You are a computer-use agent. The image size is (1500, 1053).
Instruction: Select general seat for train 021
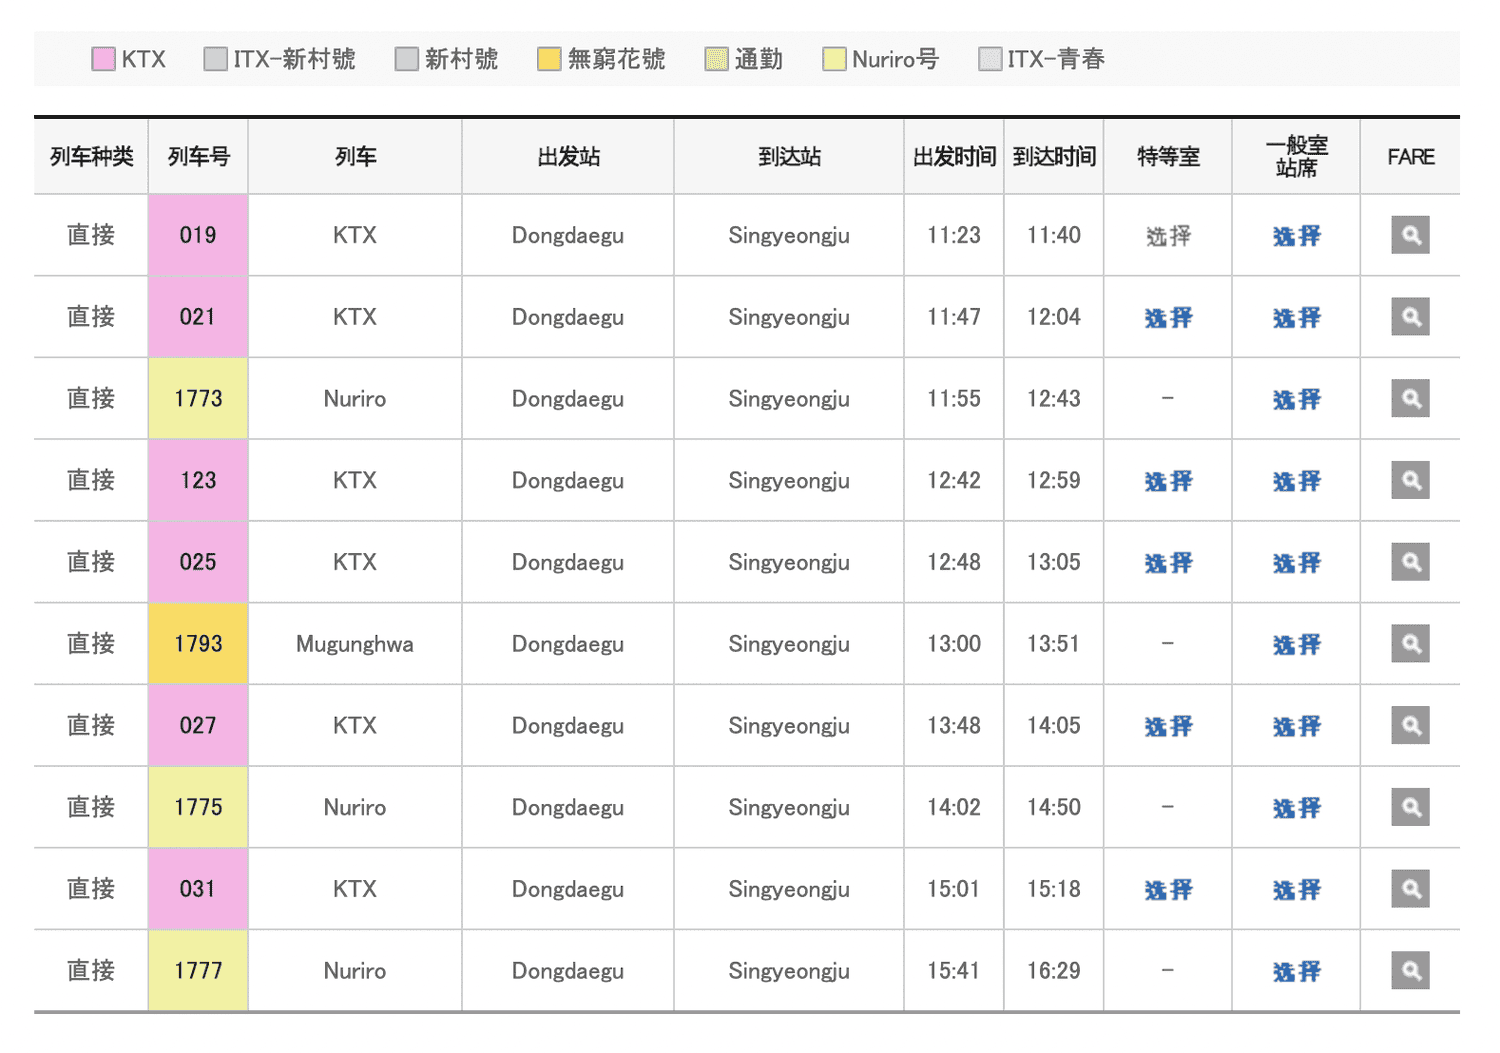point(1296,318)
